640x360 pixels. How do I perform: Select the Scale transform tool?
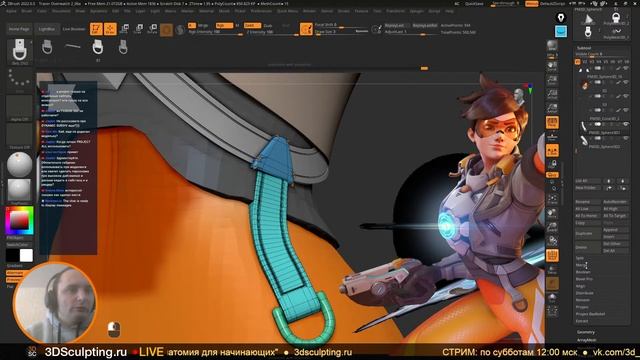click(138, 29)
